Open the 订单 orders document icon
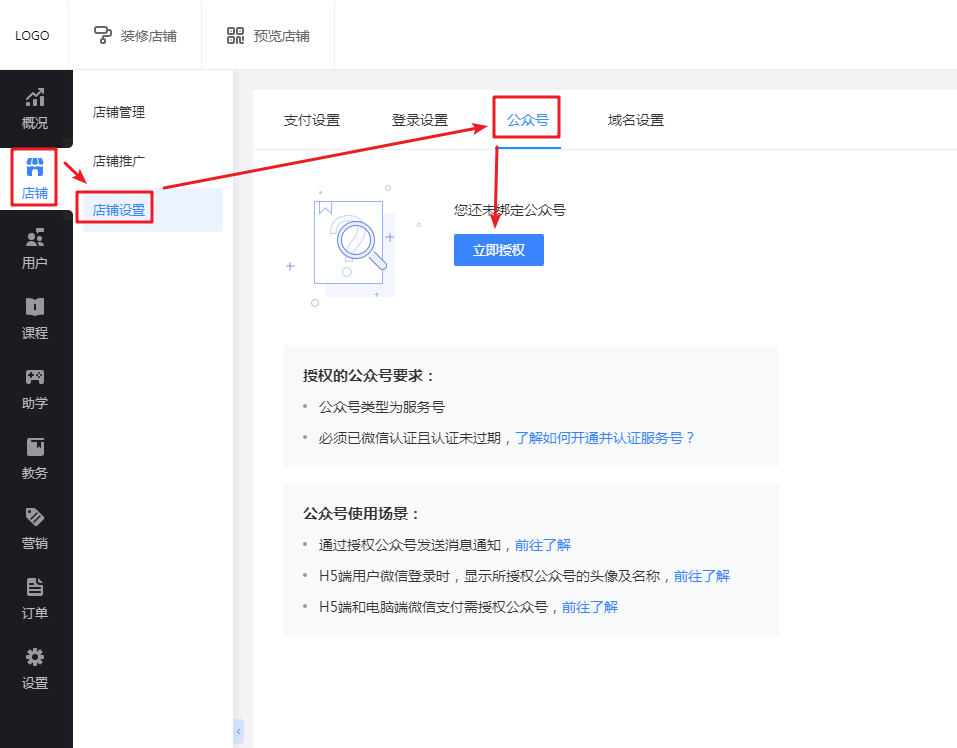Screen dimensions: 957x748 (x=35, y=587)
